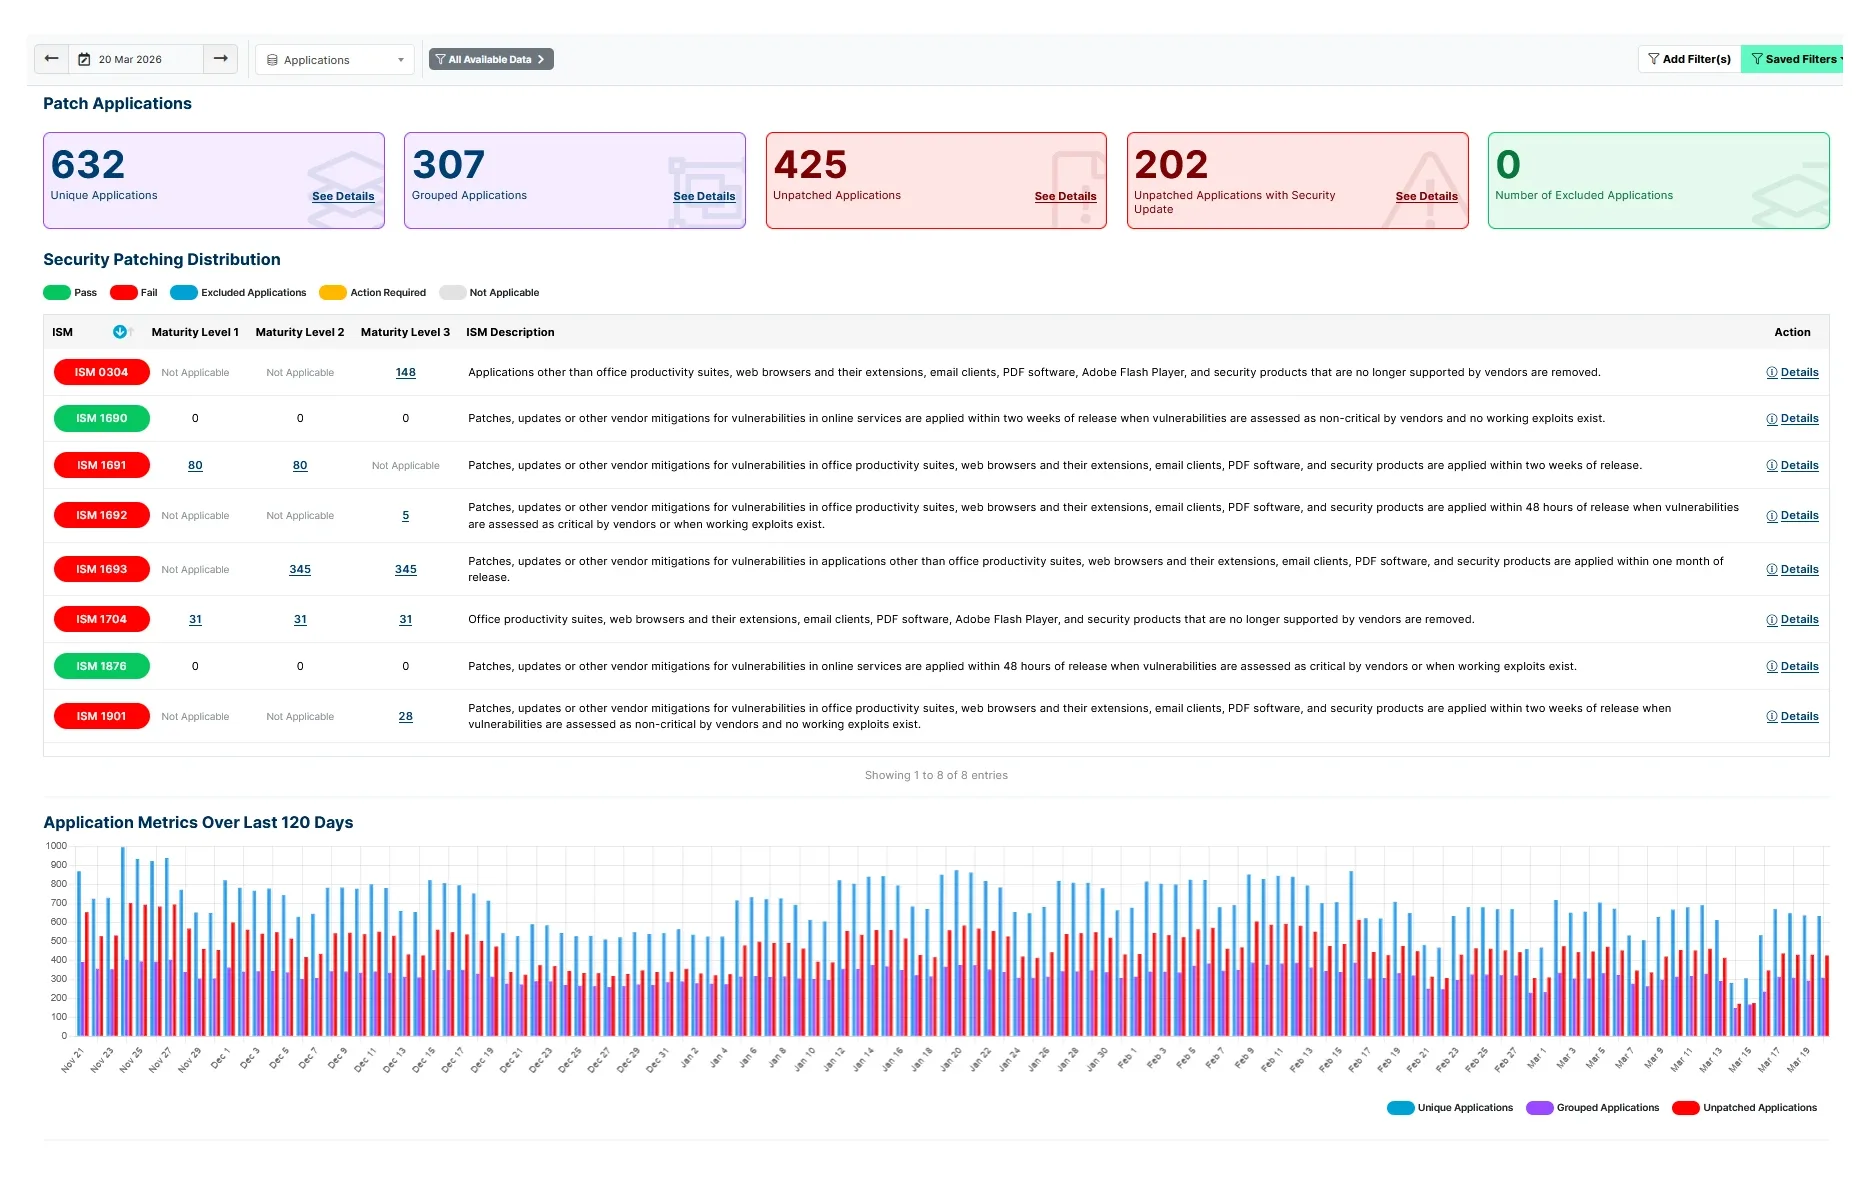Toggle Pass legend in Security Patching Distribution
Image resolution: width=1870 pixels, height=1186 pixels.
(57, 293)
